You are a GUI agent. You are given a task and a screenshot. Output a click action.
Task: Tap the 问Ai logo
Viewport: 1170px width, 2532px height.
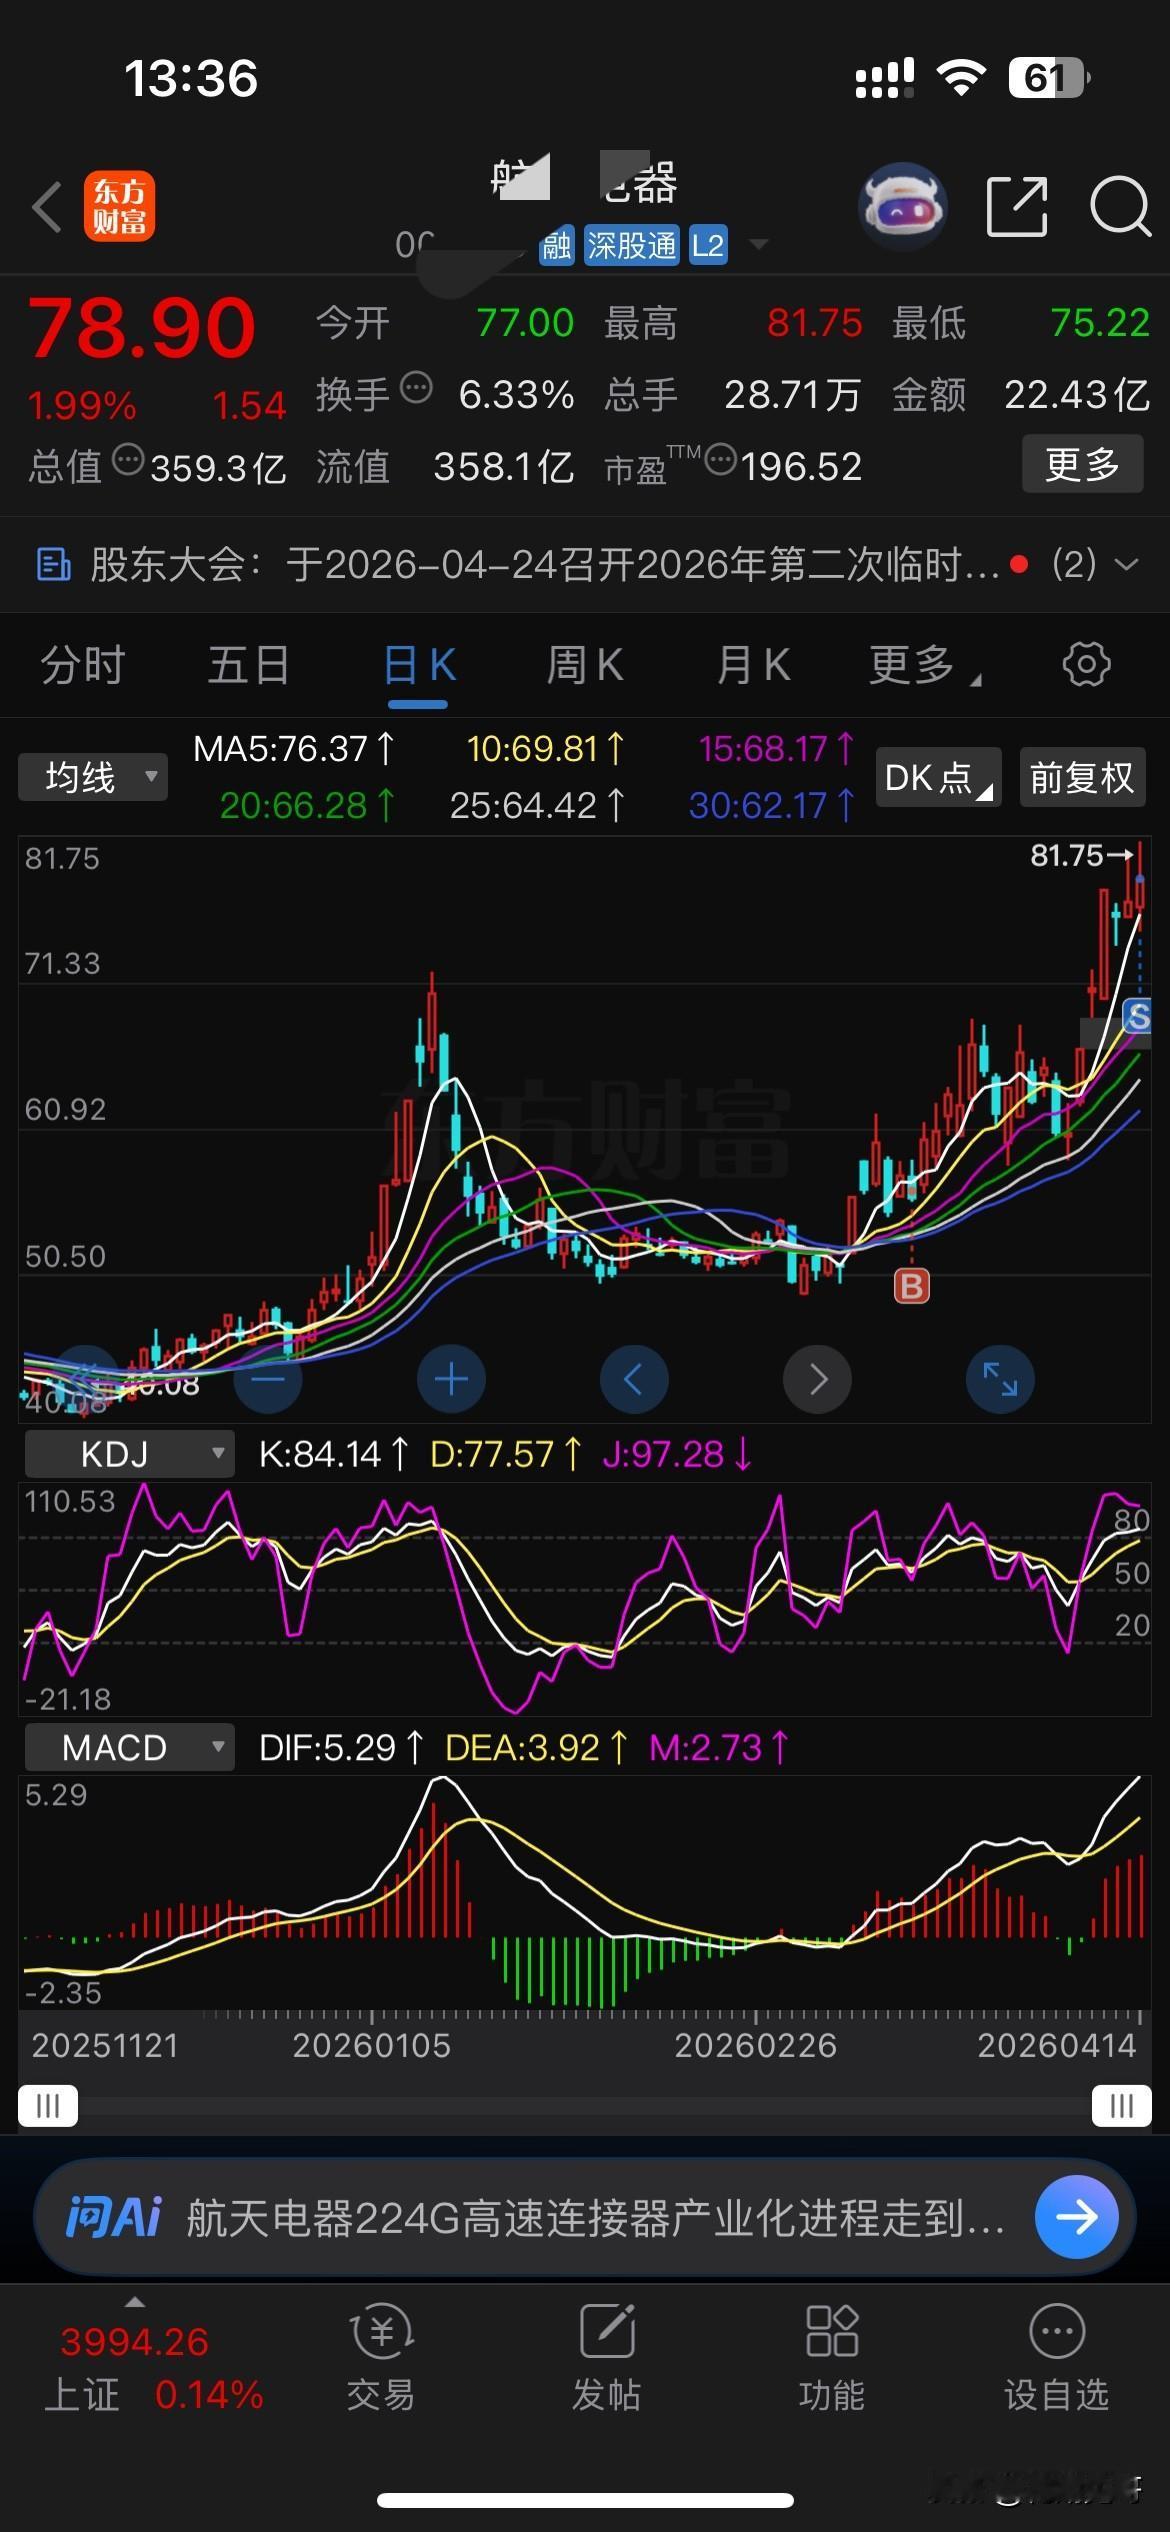114,2218
